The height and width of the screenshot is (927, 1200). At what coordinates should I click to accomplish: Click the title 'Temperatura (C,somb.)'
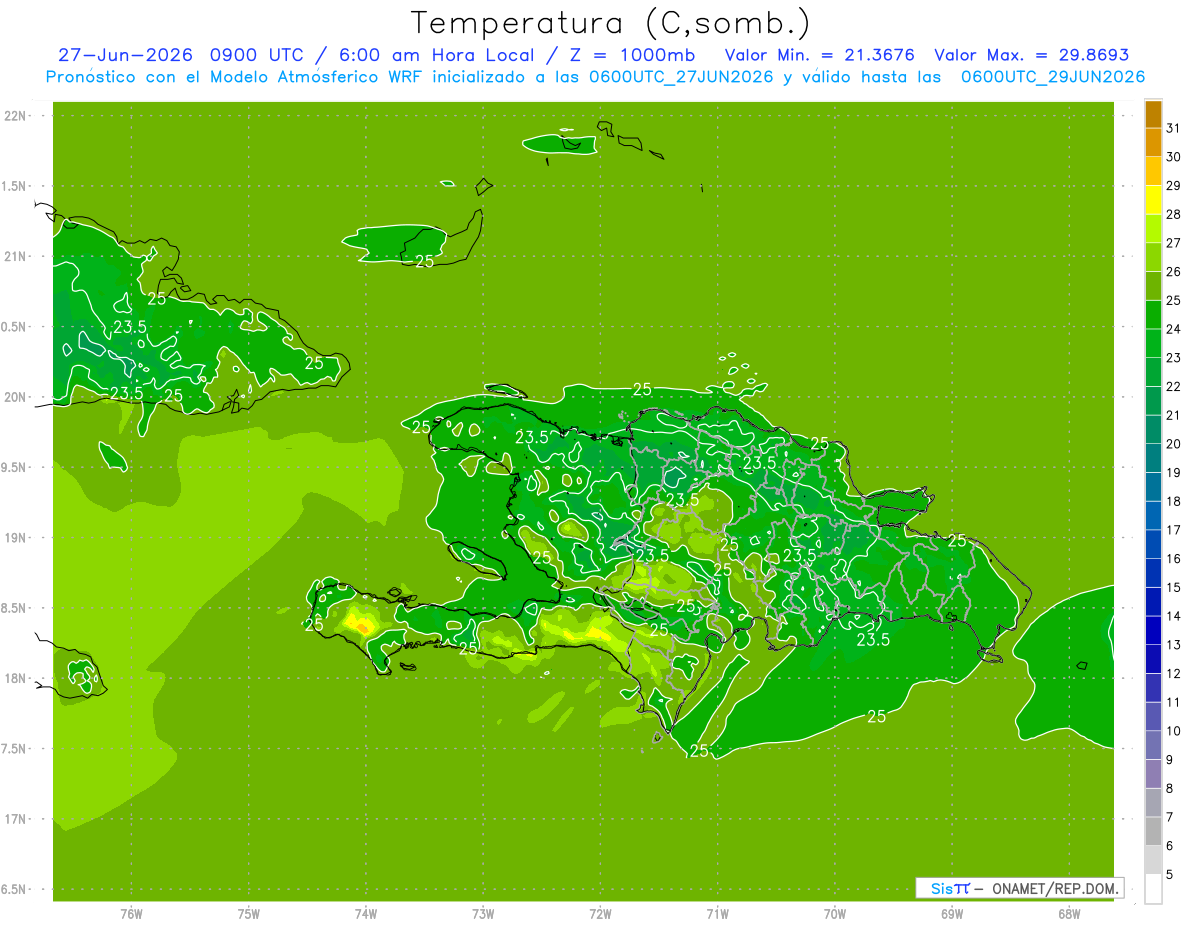[610, 24]
